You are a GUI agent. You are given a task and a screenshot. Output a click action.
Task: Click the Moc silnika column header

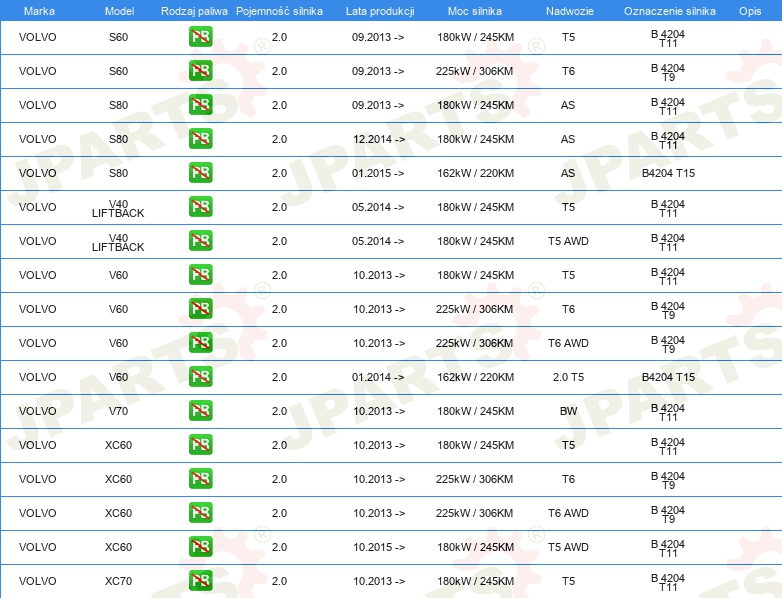coord(474,10)
